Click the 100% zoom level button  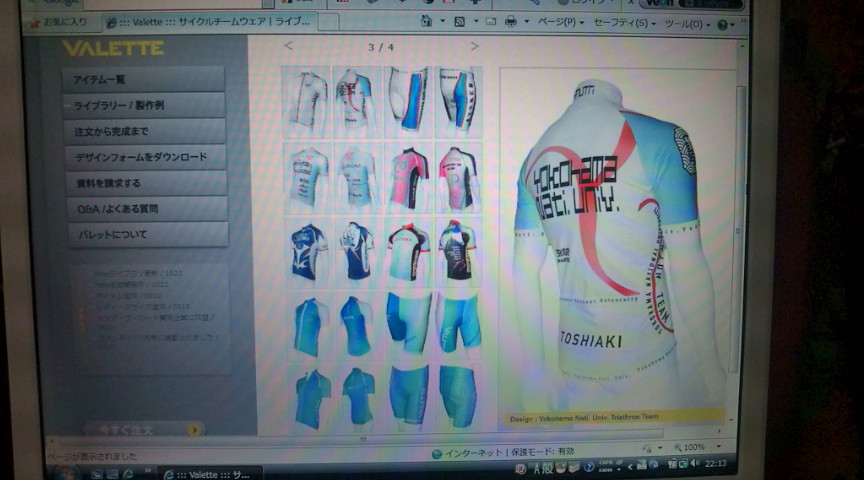pos(689,447)
